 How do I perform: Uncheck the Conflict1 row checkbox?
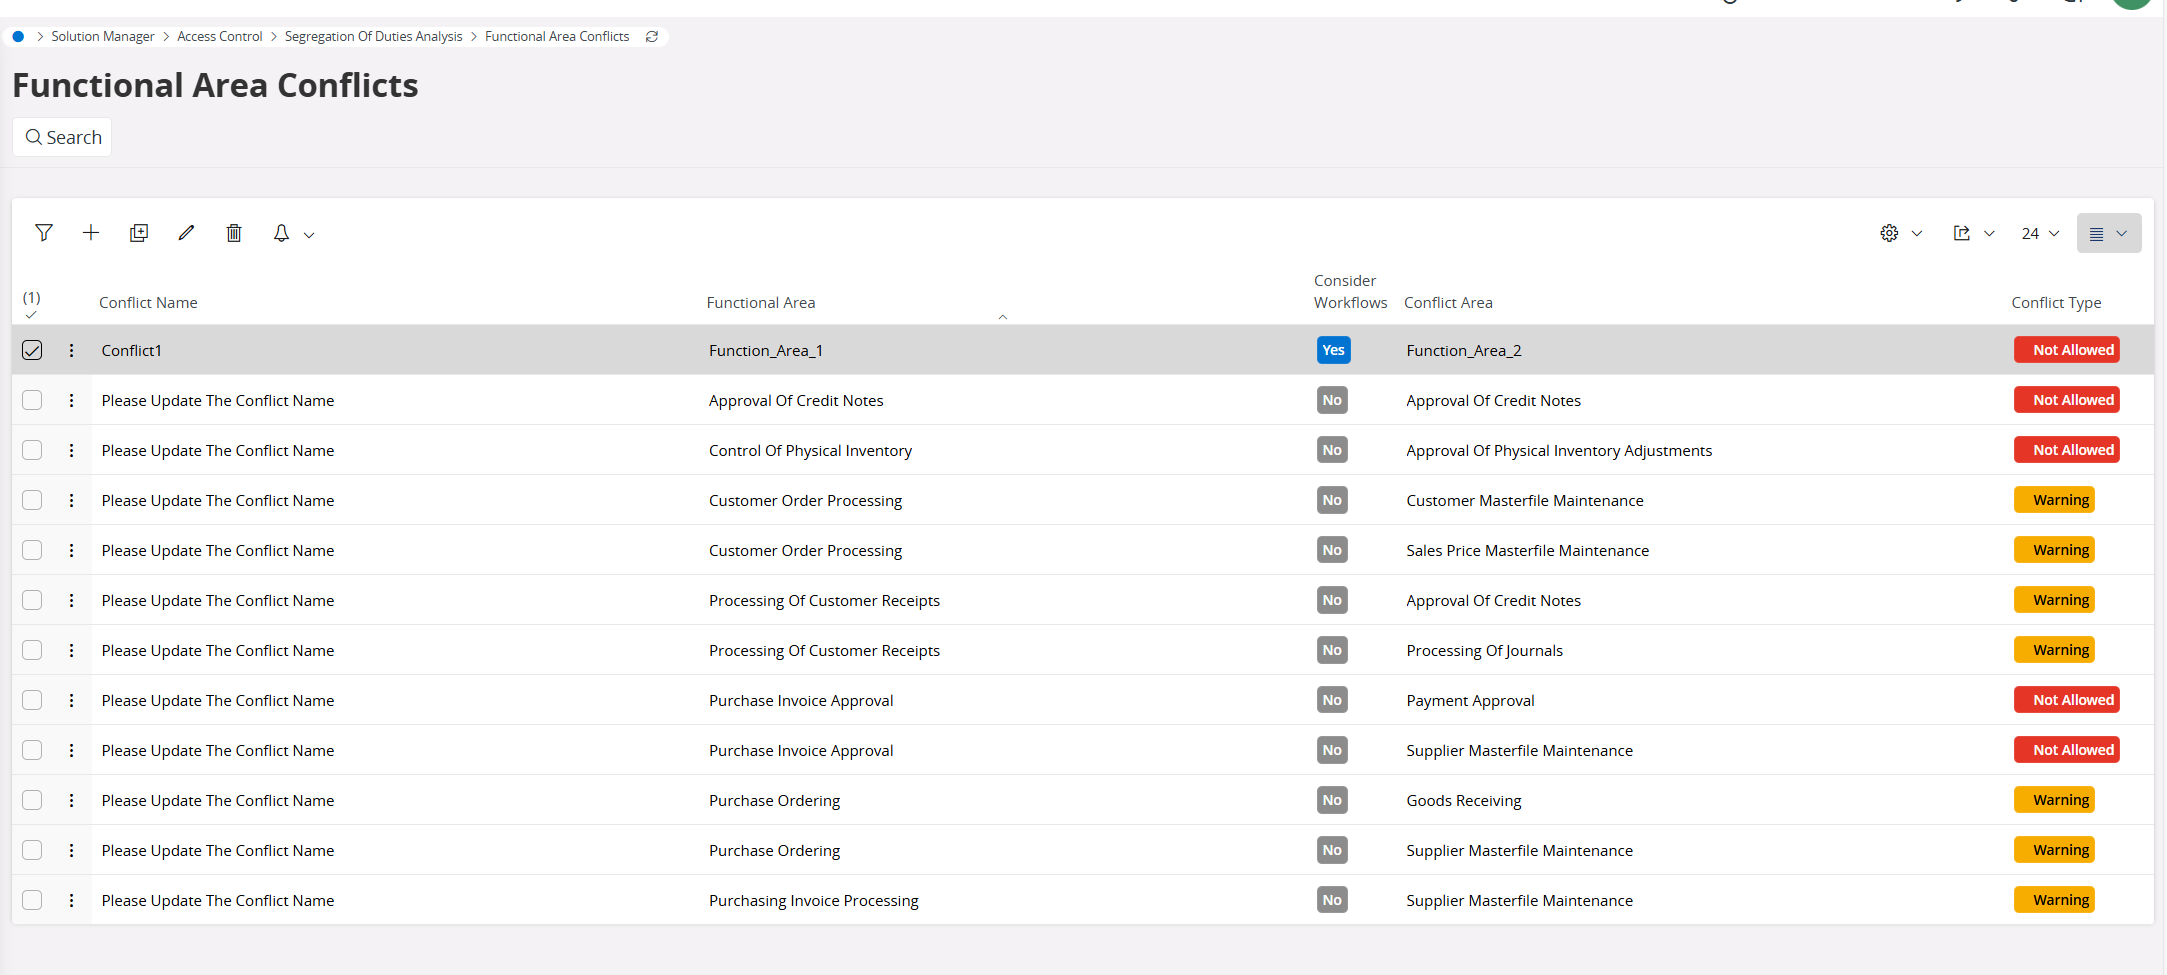(32, 350)
